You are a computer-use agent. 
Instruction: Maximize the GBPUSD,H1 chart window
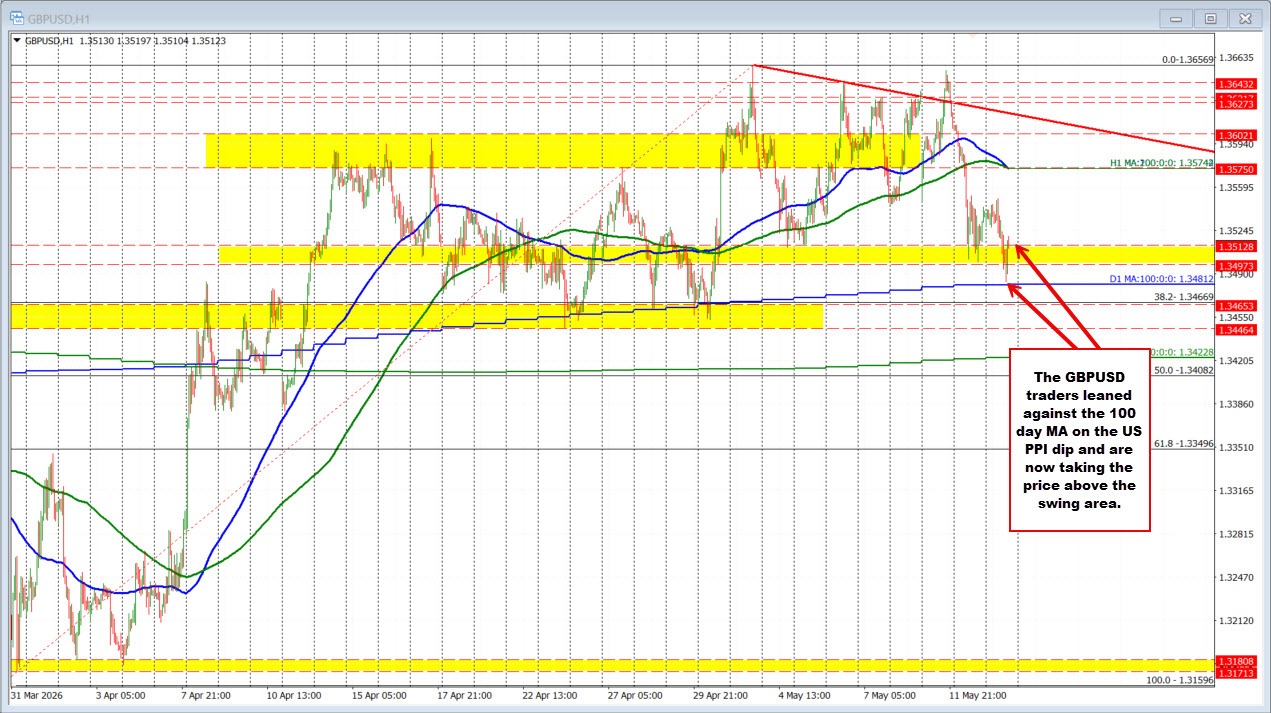[1210, 18]
